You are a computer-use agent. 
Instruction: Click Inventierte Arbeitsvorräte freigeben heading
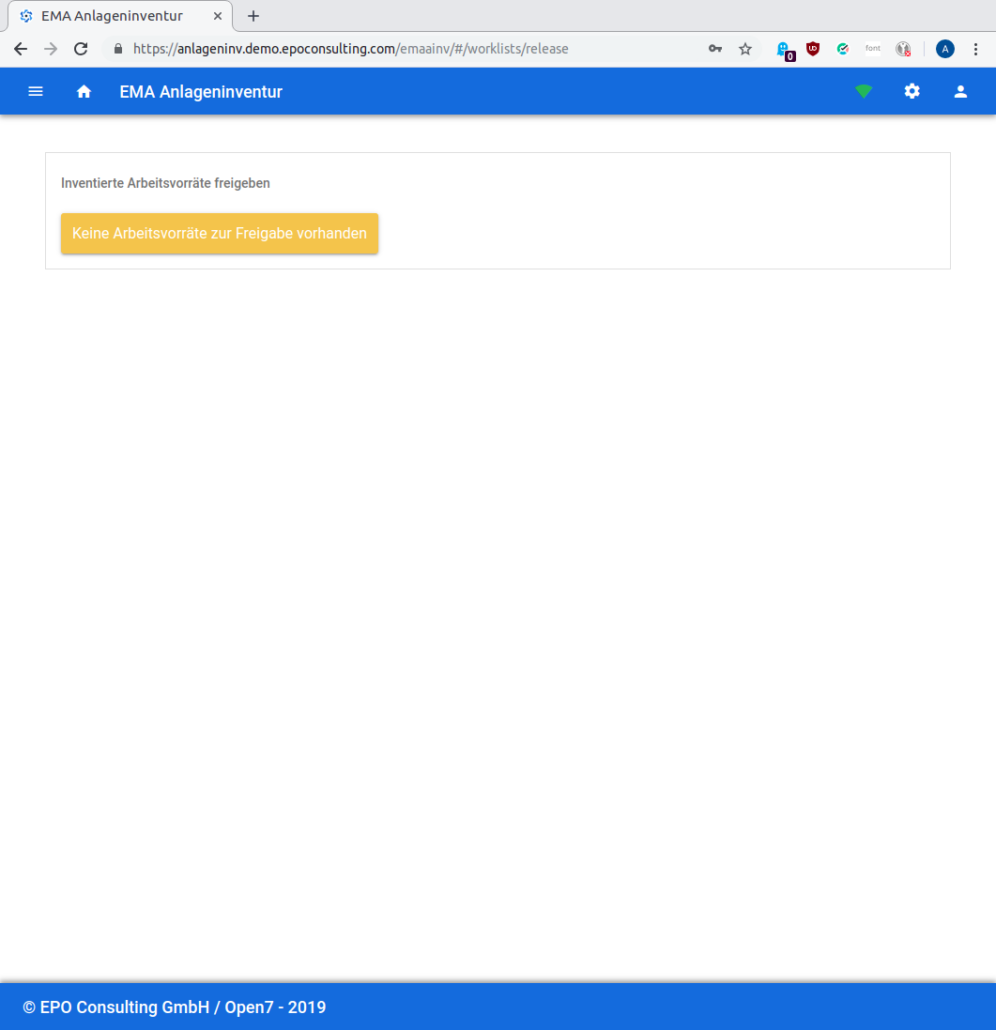(166, 183)
